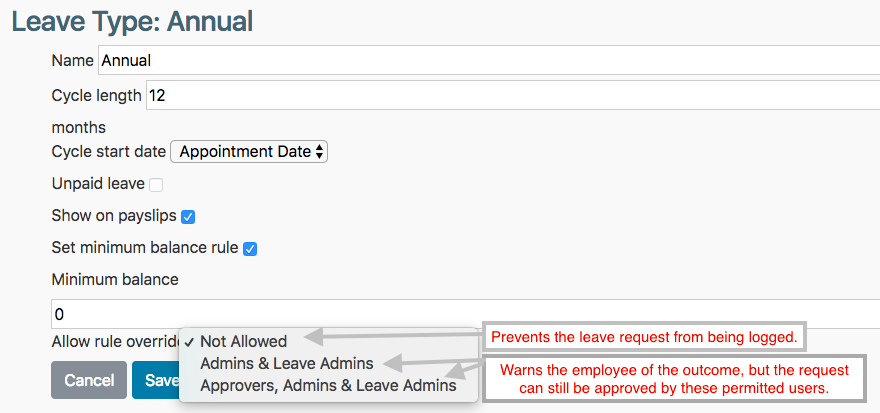This screenshot has height=413, width=880.
Task: Click the Allow rule override label
Action: tap(114, 343)
